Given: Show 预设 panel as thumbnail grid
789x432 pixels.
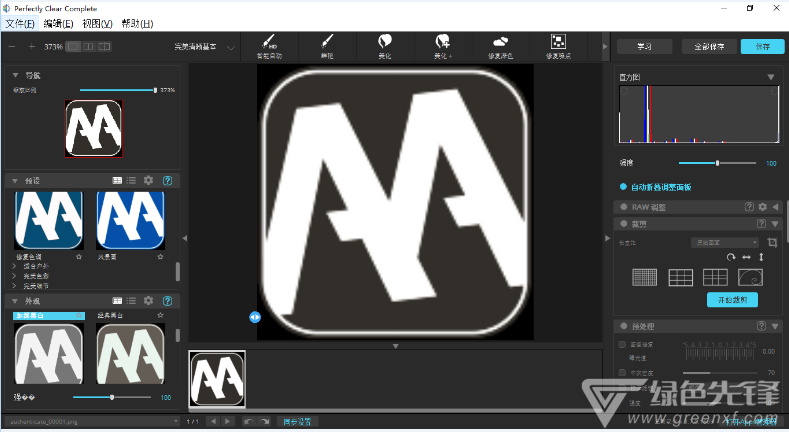Looking at the screenshot, I should point(117,180).
